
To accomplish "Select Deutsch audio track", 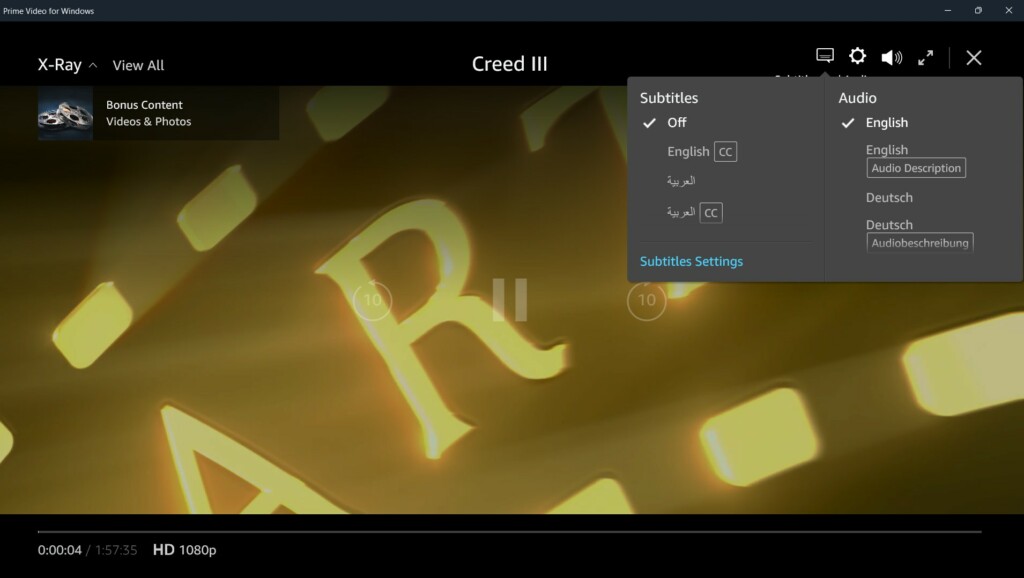I will click(x=889, y=198).
